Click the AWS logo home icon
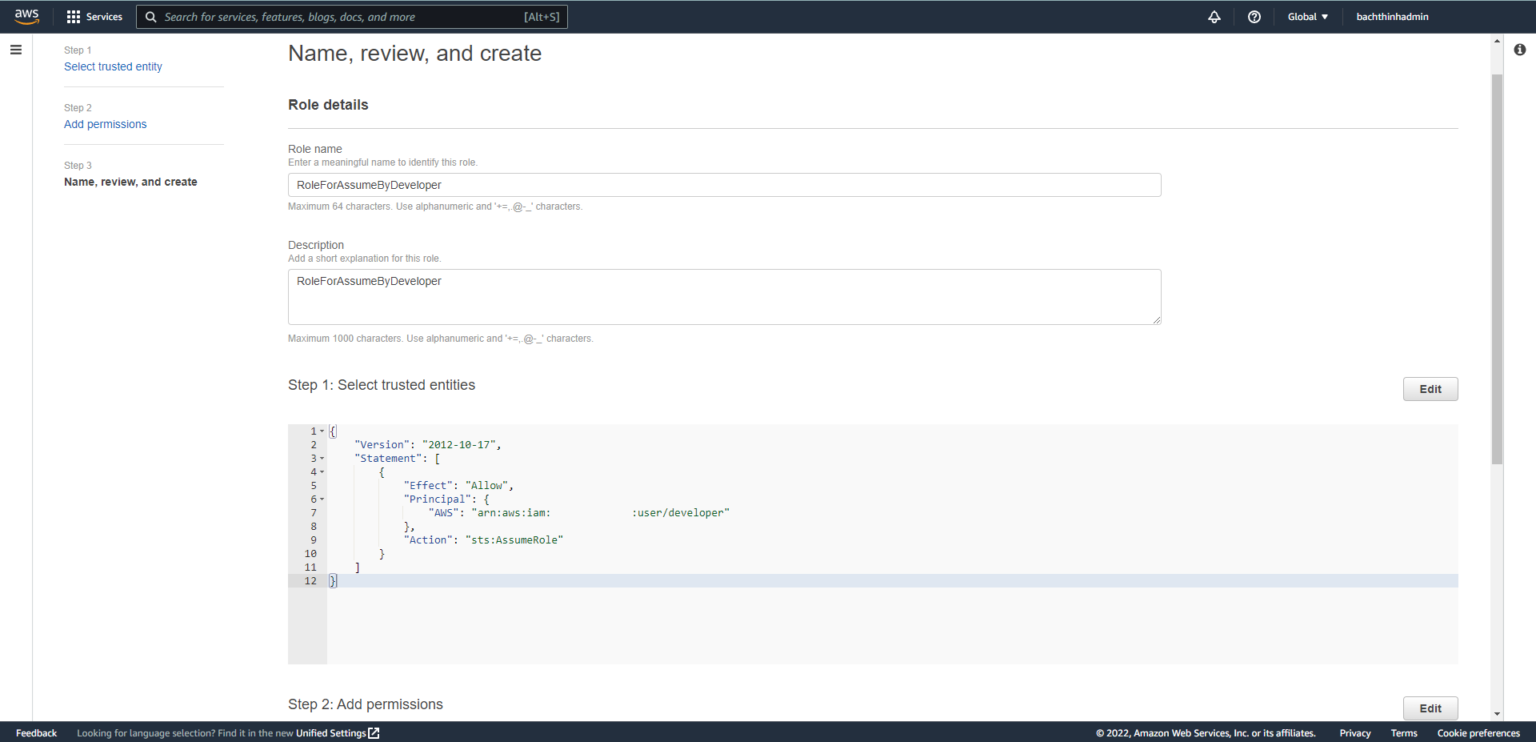This screenshot has width=1536, height=742. coord(26,16)
